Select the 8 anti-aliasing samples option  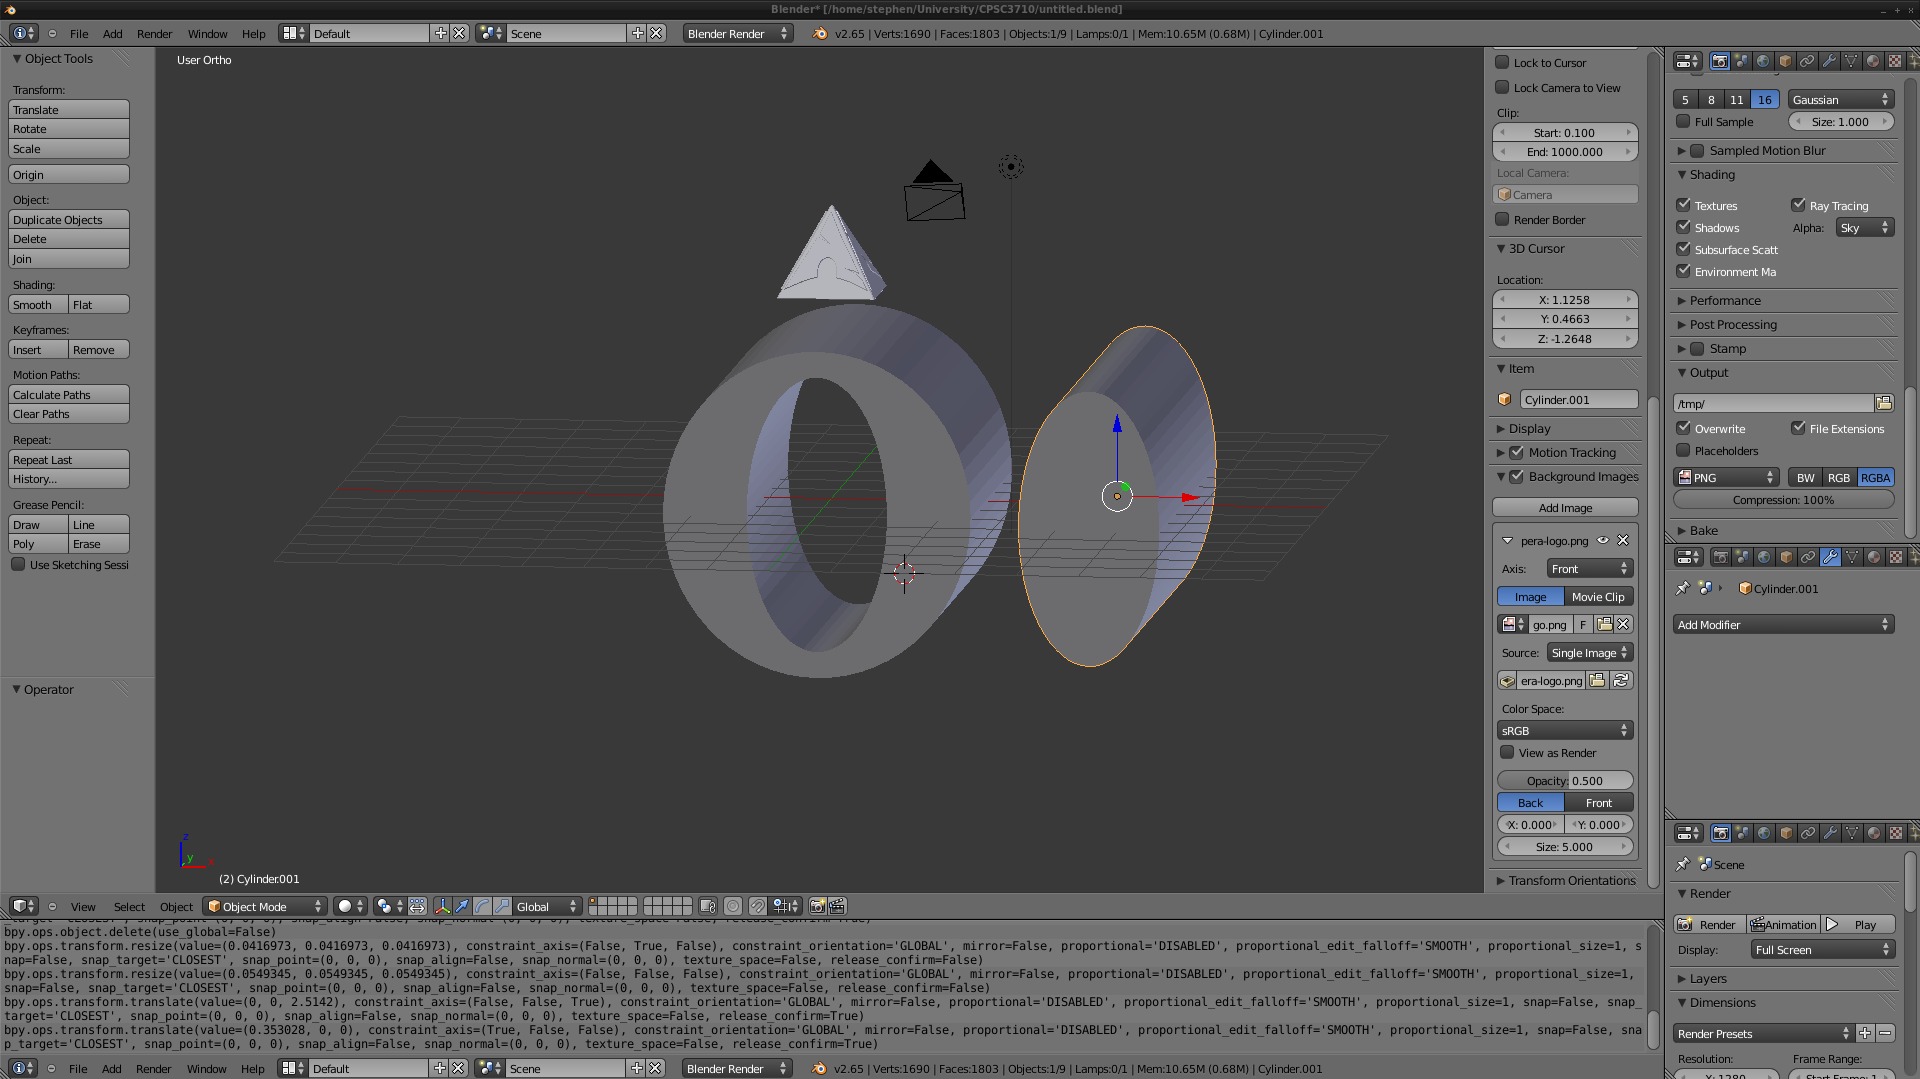pyautogui.click(x=1711, y=99)
